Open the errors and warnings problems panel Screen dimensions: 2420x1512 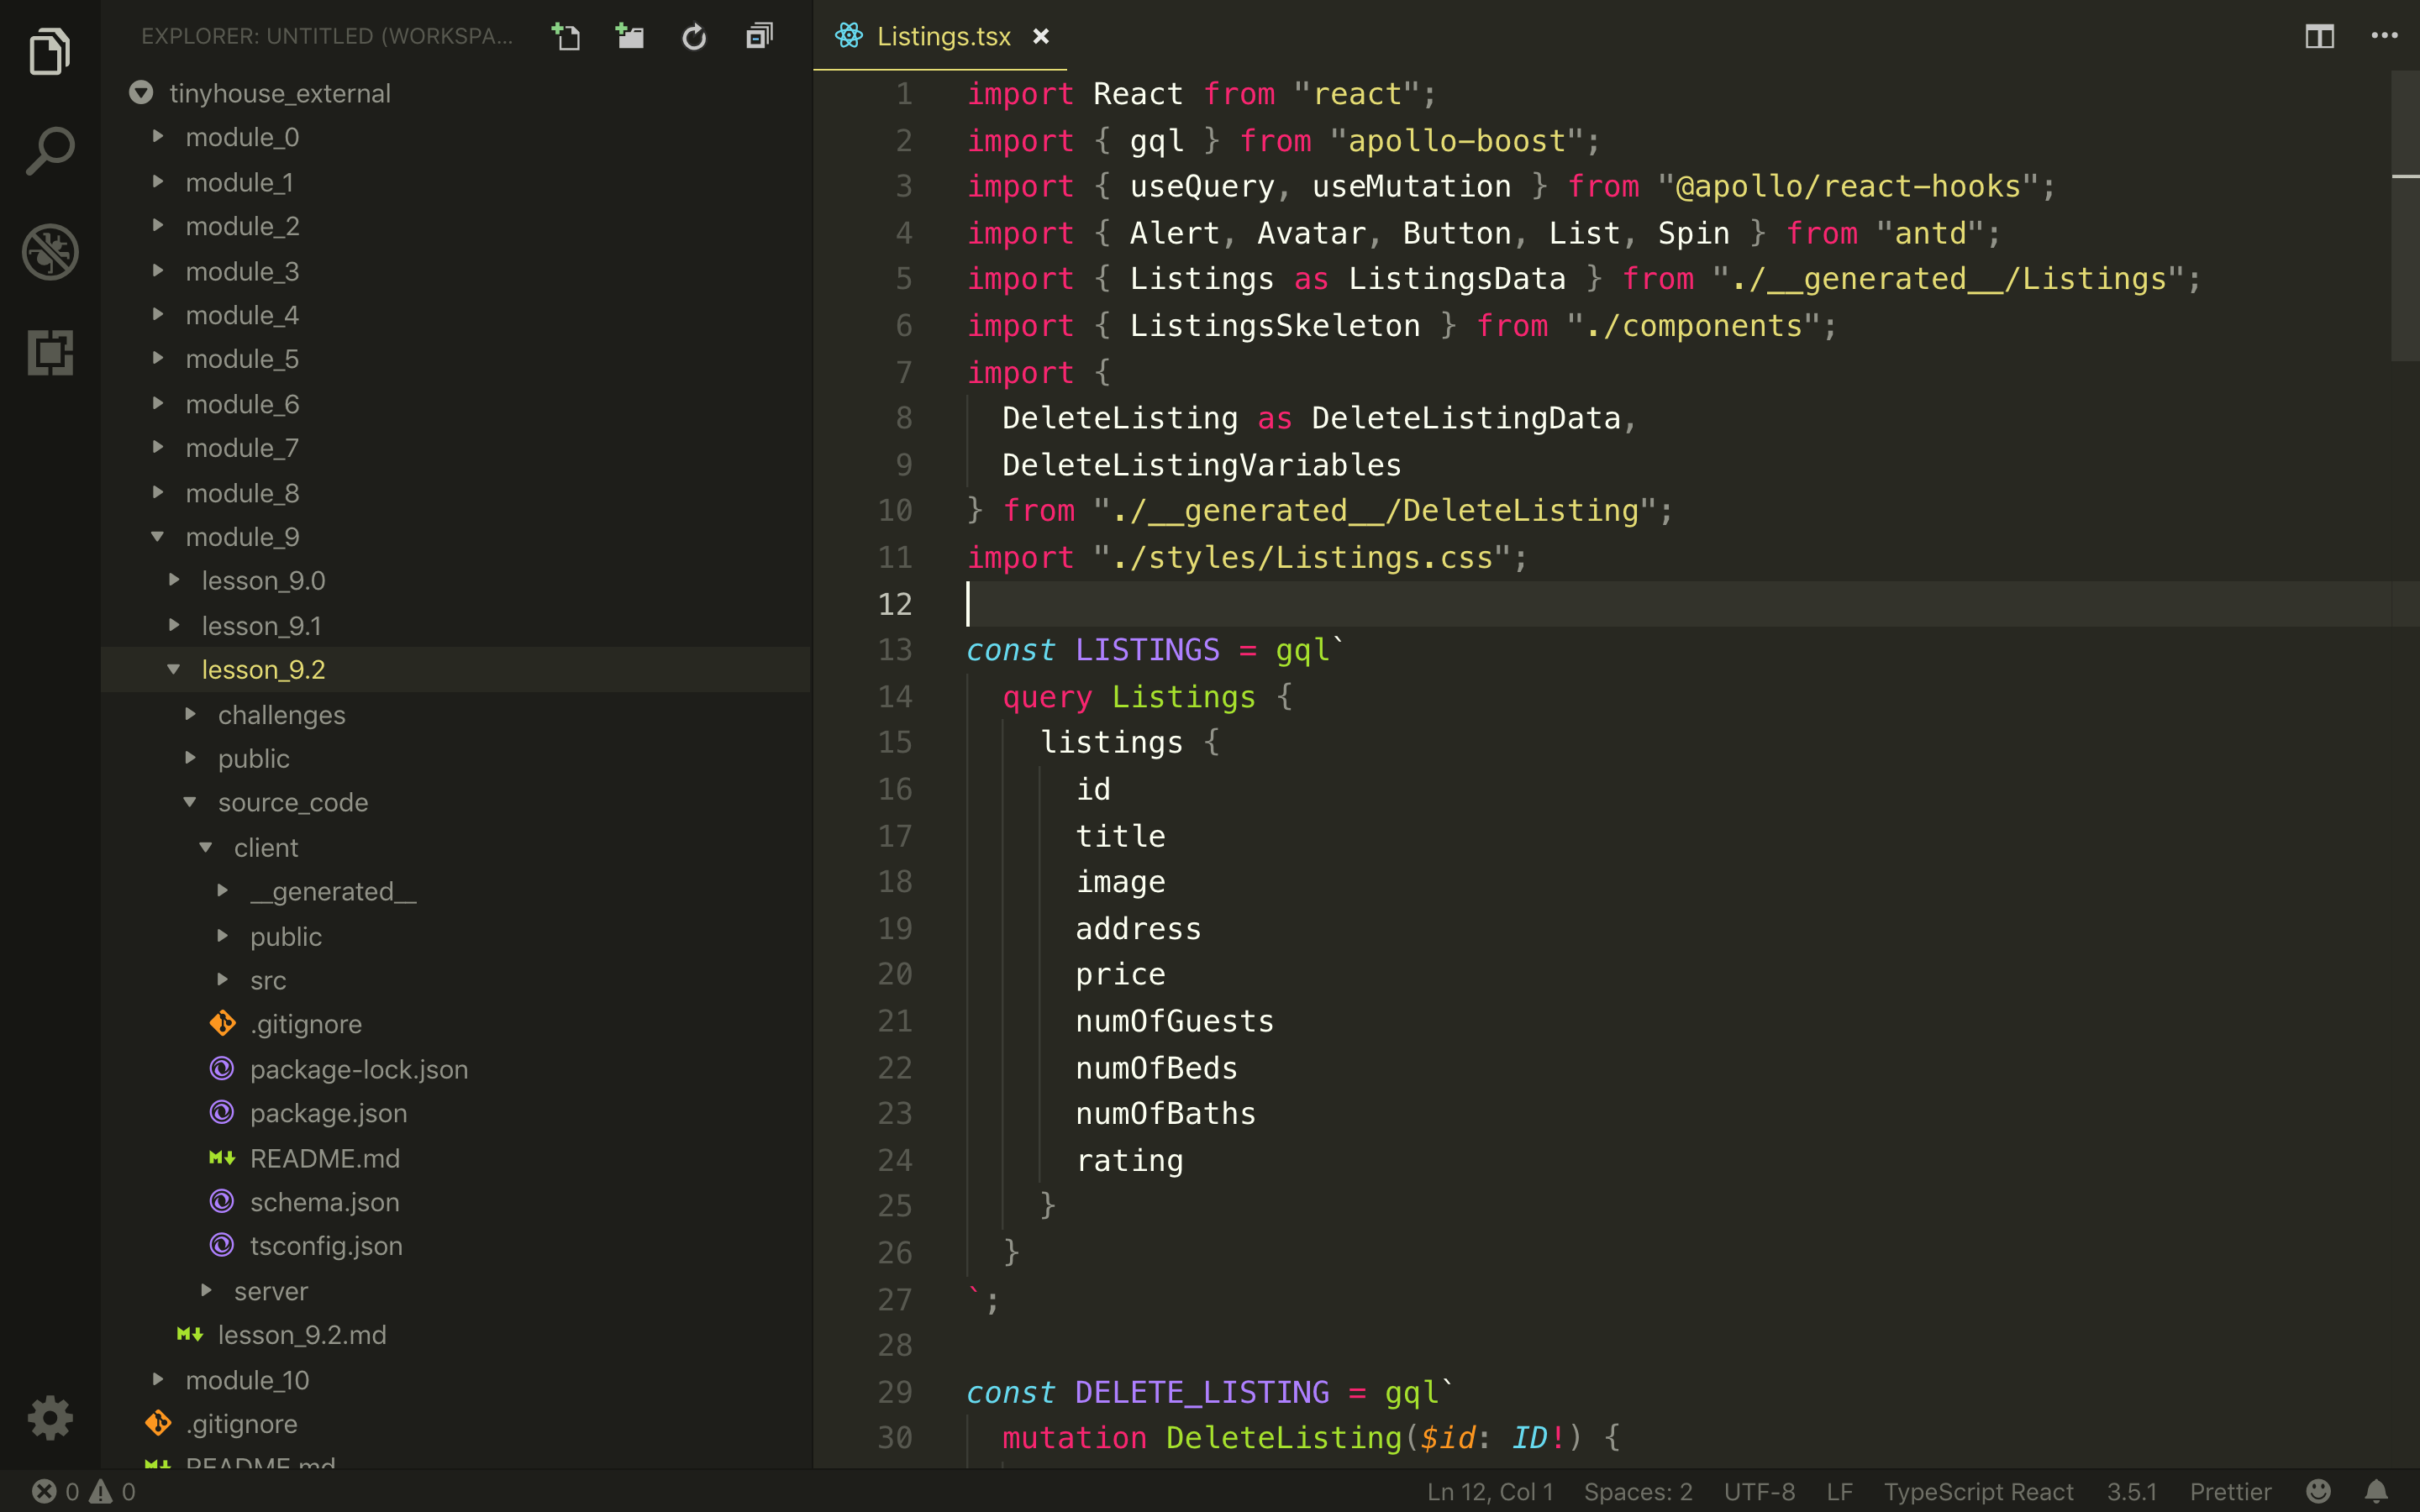(84, 1491)
